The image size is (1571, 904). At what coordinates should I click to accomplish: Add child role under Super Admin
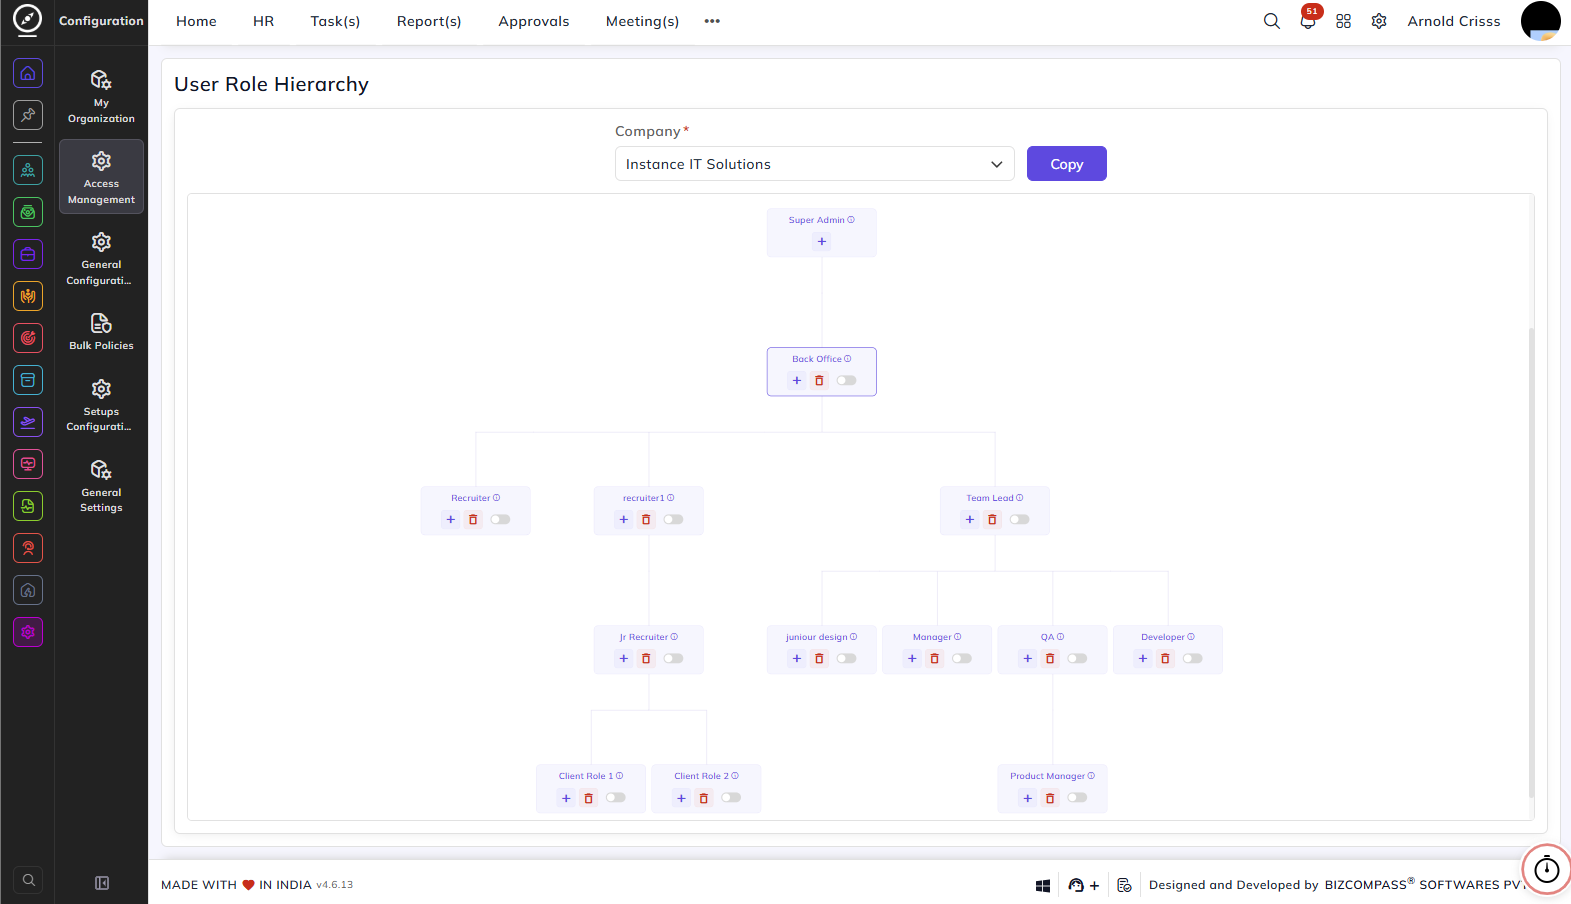(822, 241)
